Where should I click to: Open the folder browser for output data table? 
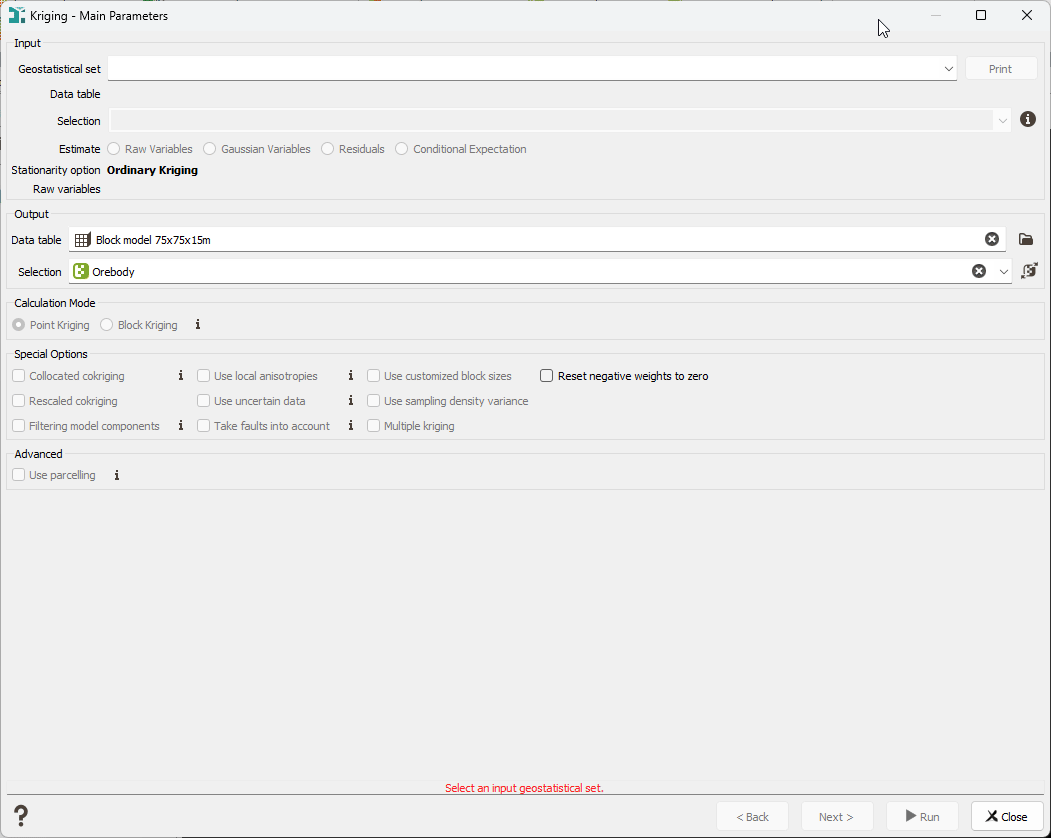(x=1026, y=239)
